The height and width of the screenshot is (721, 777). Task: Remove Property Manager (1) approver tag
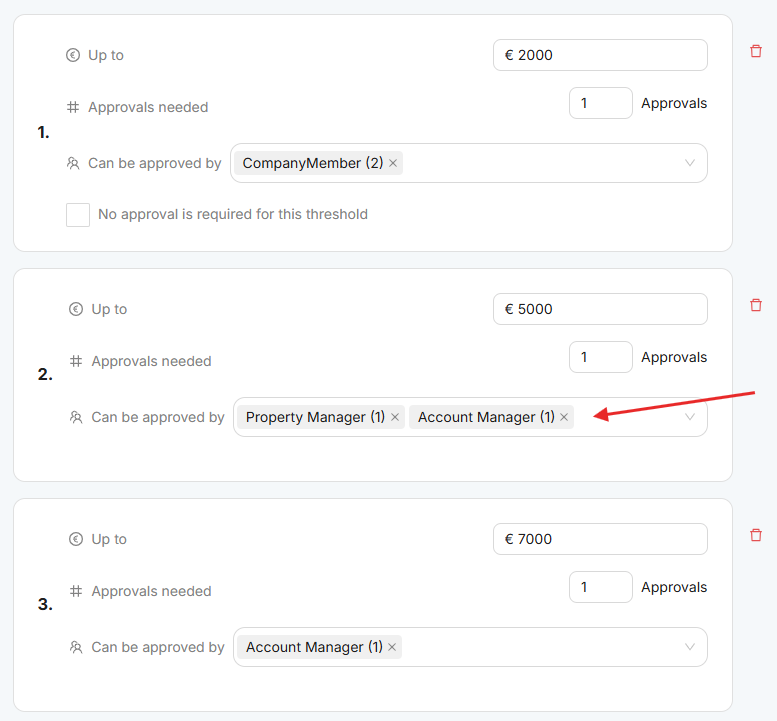tap(395, 417)
